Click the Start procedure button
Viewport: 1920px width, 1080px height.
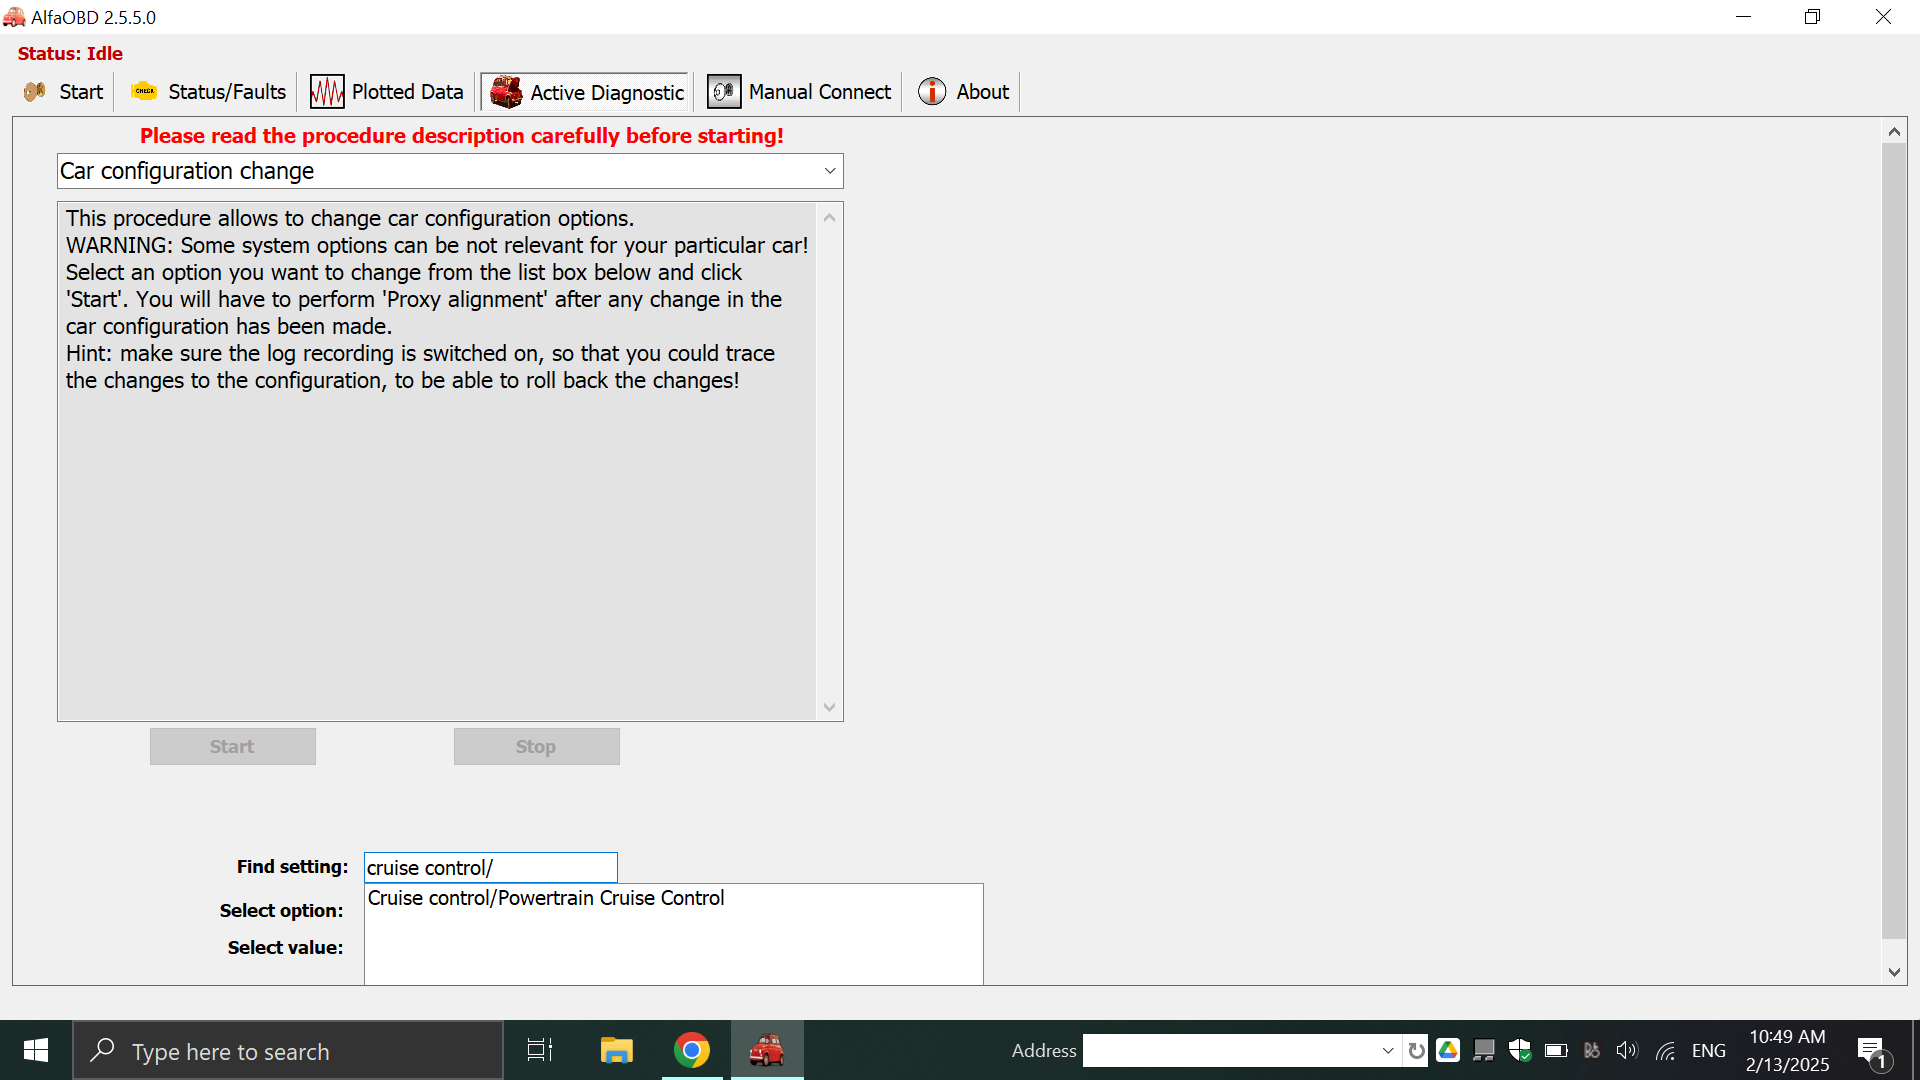click(233, 747)
